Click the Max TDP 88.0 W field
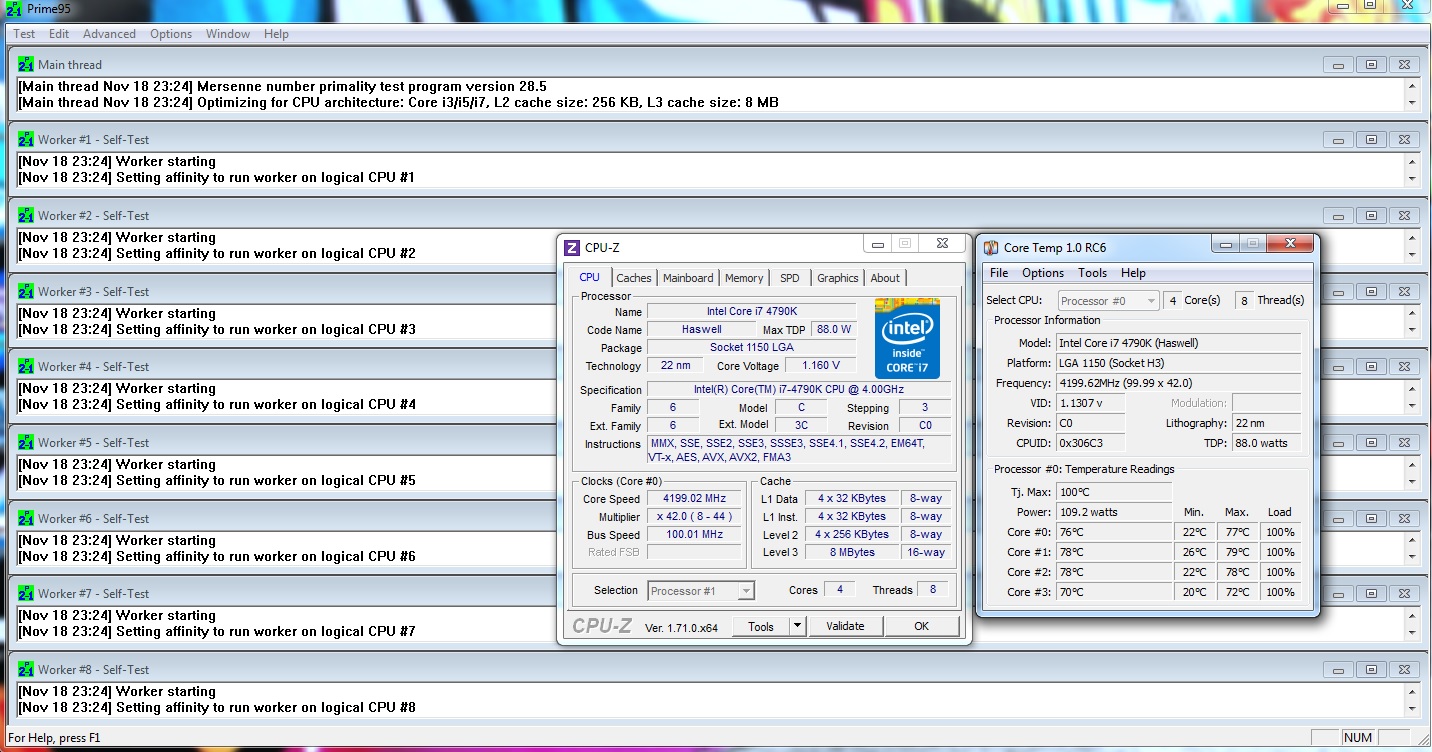1432x752 pixels. pyautogui.click(x=833, y=329)
